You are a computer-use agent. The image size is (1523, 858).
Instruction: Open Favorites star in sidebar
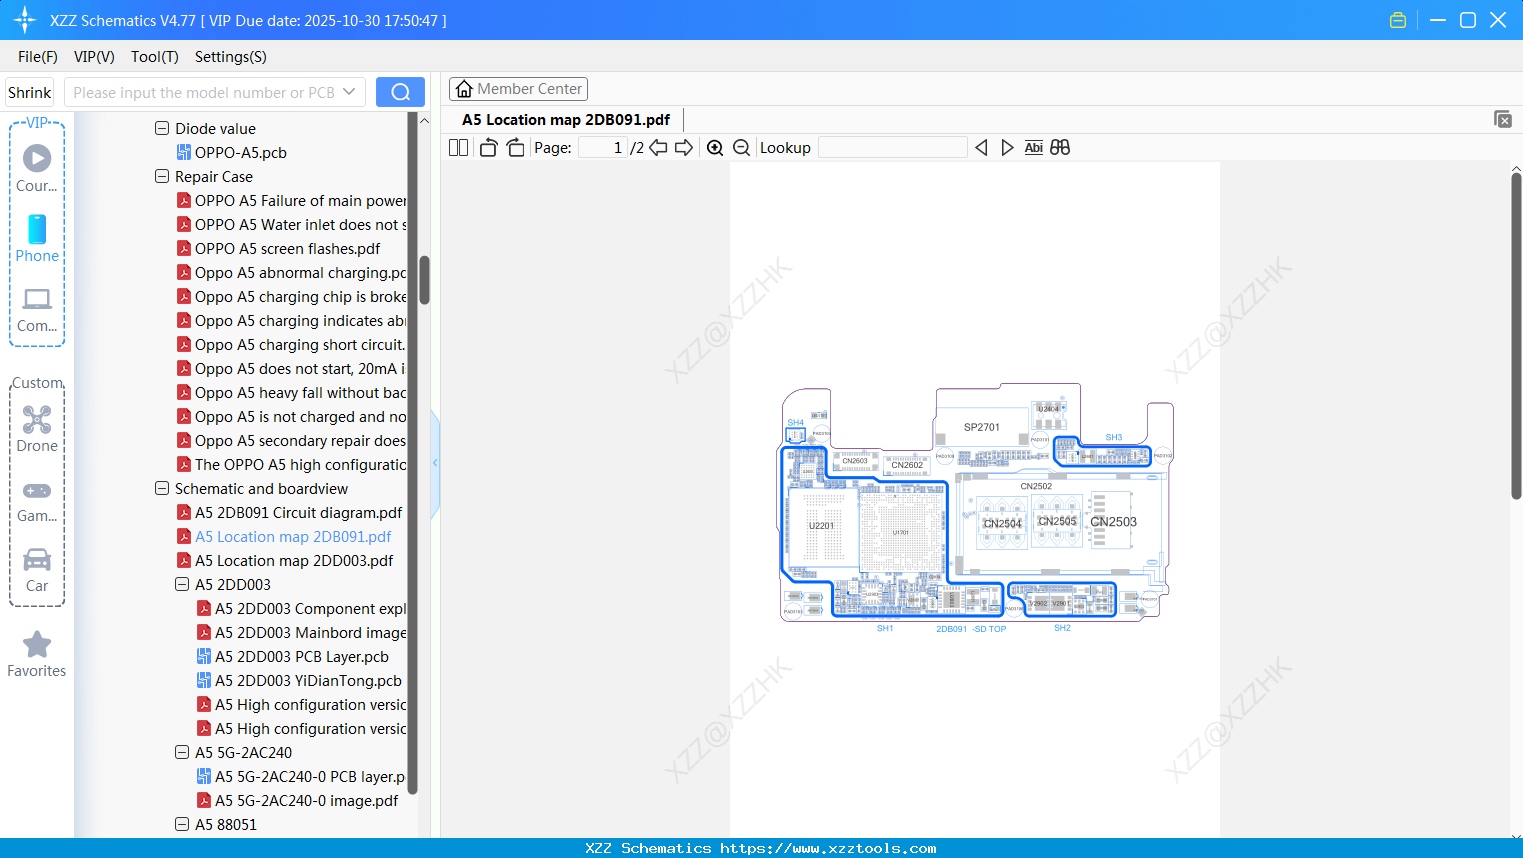(37, 654)
